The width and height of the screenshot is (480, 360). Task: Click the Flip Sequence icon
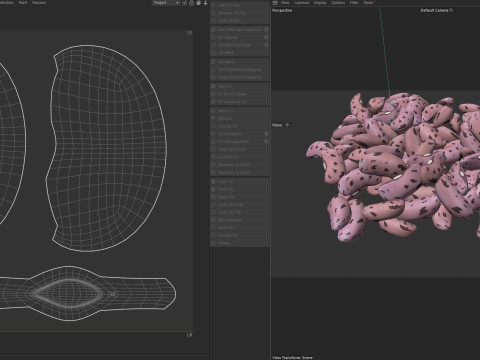[x=213, y=220]
